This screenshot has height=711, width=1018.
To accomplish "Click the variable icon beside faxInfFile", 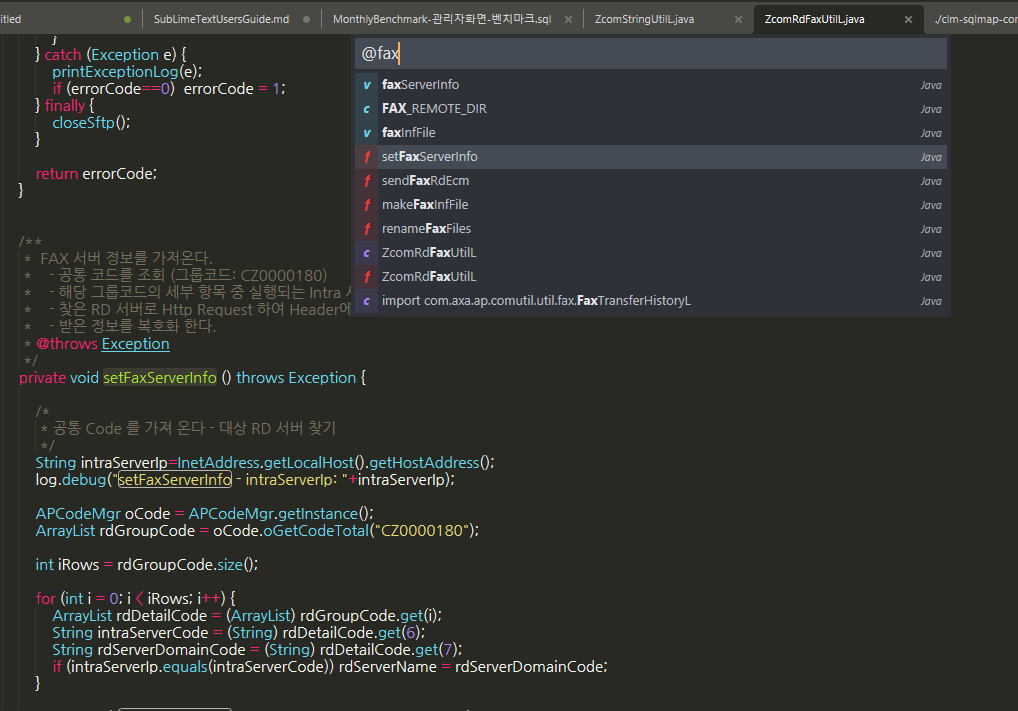I will pos(367,133).
